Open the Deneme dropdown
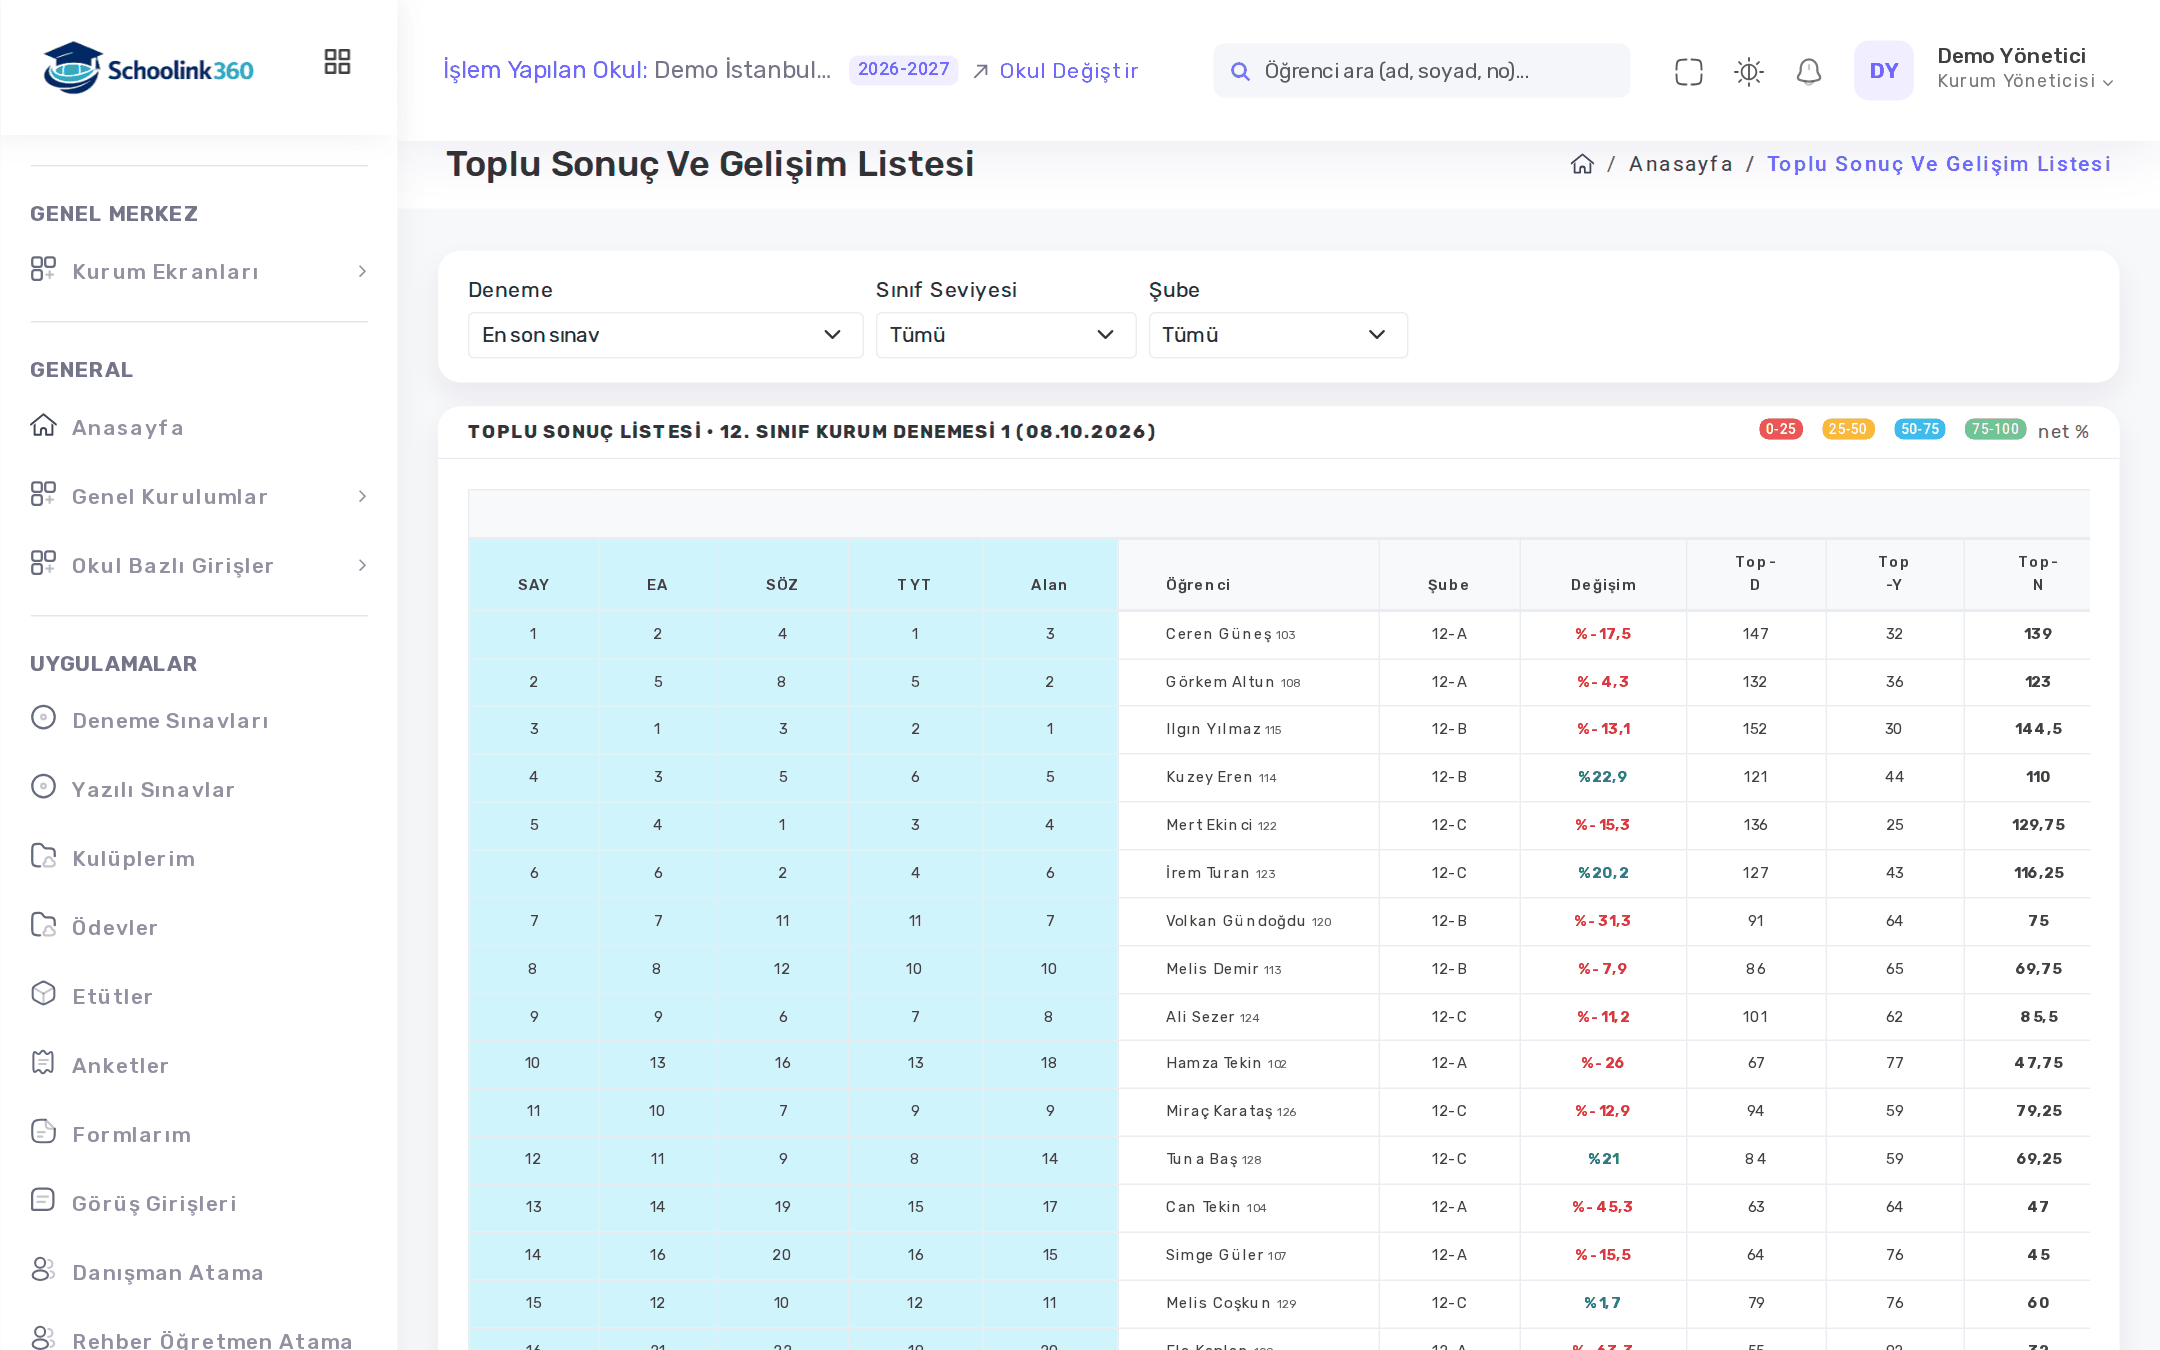The width and height of the screenshot is (2160, 1350). coord(665,335)
